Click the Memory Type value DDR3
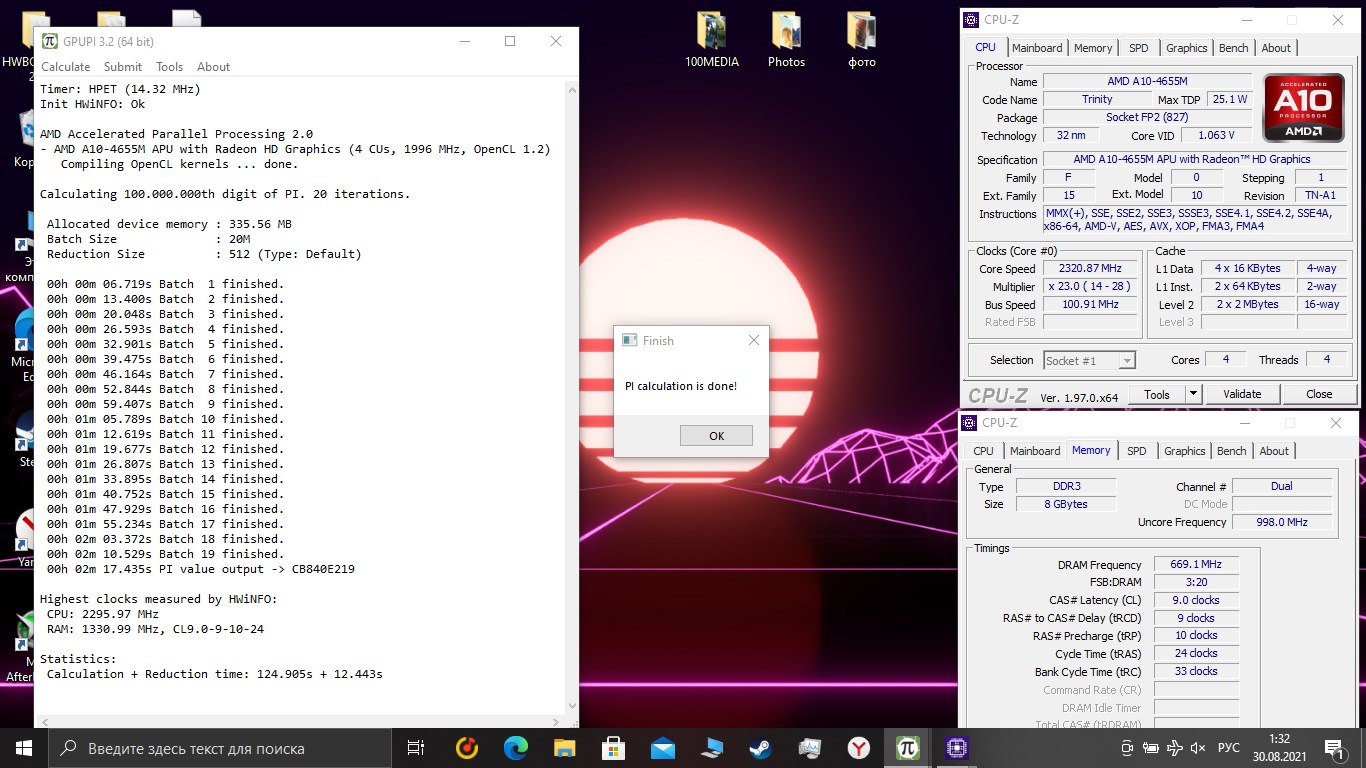The image size is (1366, 768). click(1065, 486)
